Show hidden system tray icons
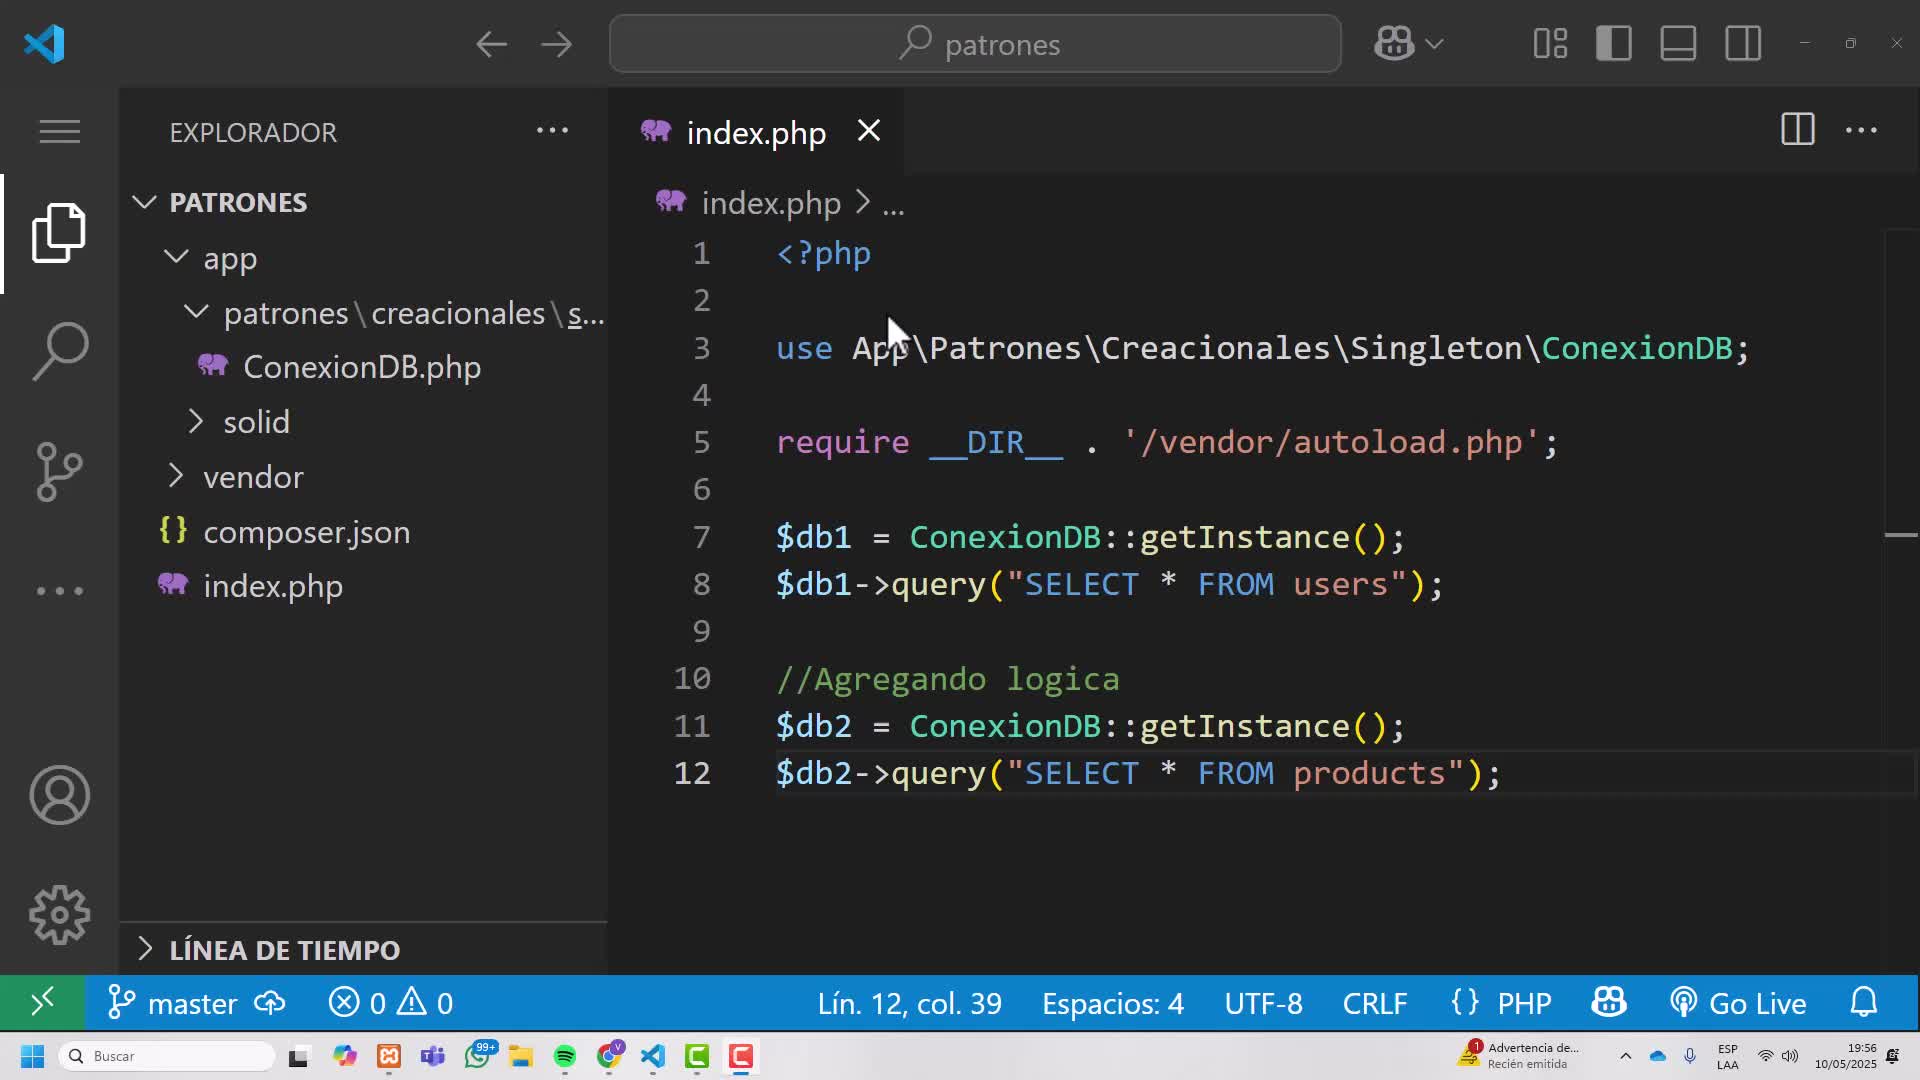 1625,1056
